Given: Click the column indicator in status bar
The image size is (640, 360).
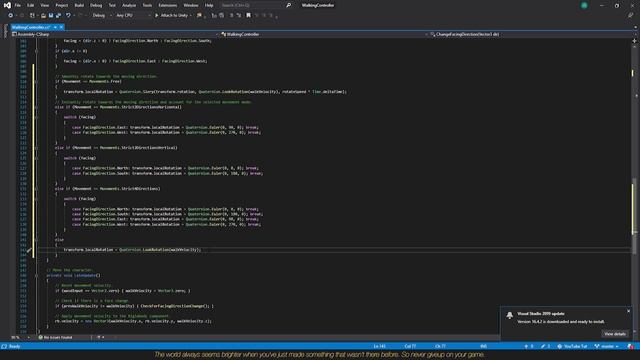Looking at the screenshot, I should click(x=410, y=346).
